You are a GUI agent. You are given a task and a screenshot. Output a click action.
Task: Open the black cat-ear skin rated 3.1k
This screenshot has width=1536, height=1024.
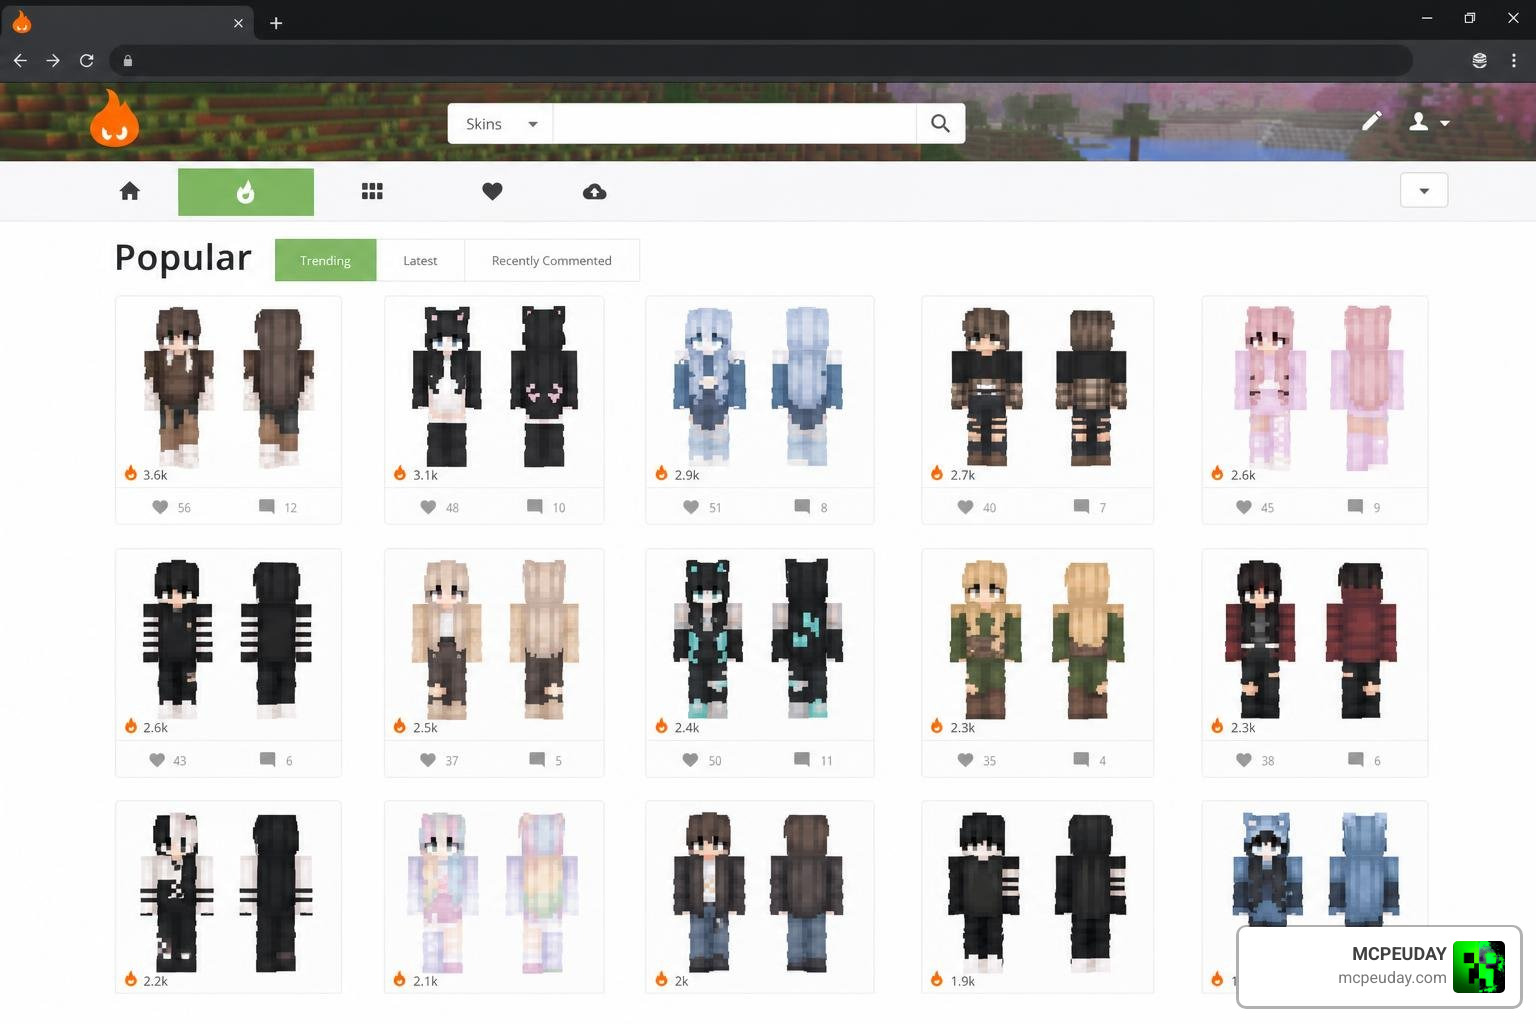[x=494, y=390]
